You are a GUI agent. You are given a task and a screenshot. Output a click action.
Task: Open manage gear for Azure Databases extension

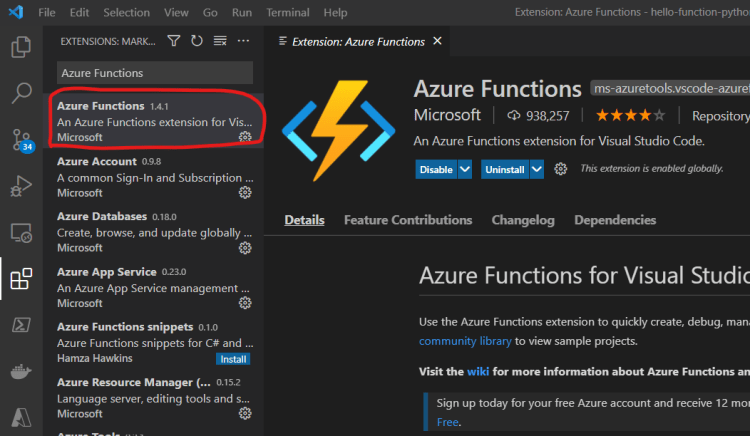(245, 248)
